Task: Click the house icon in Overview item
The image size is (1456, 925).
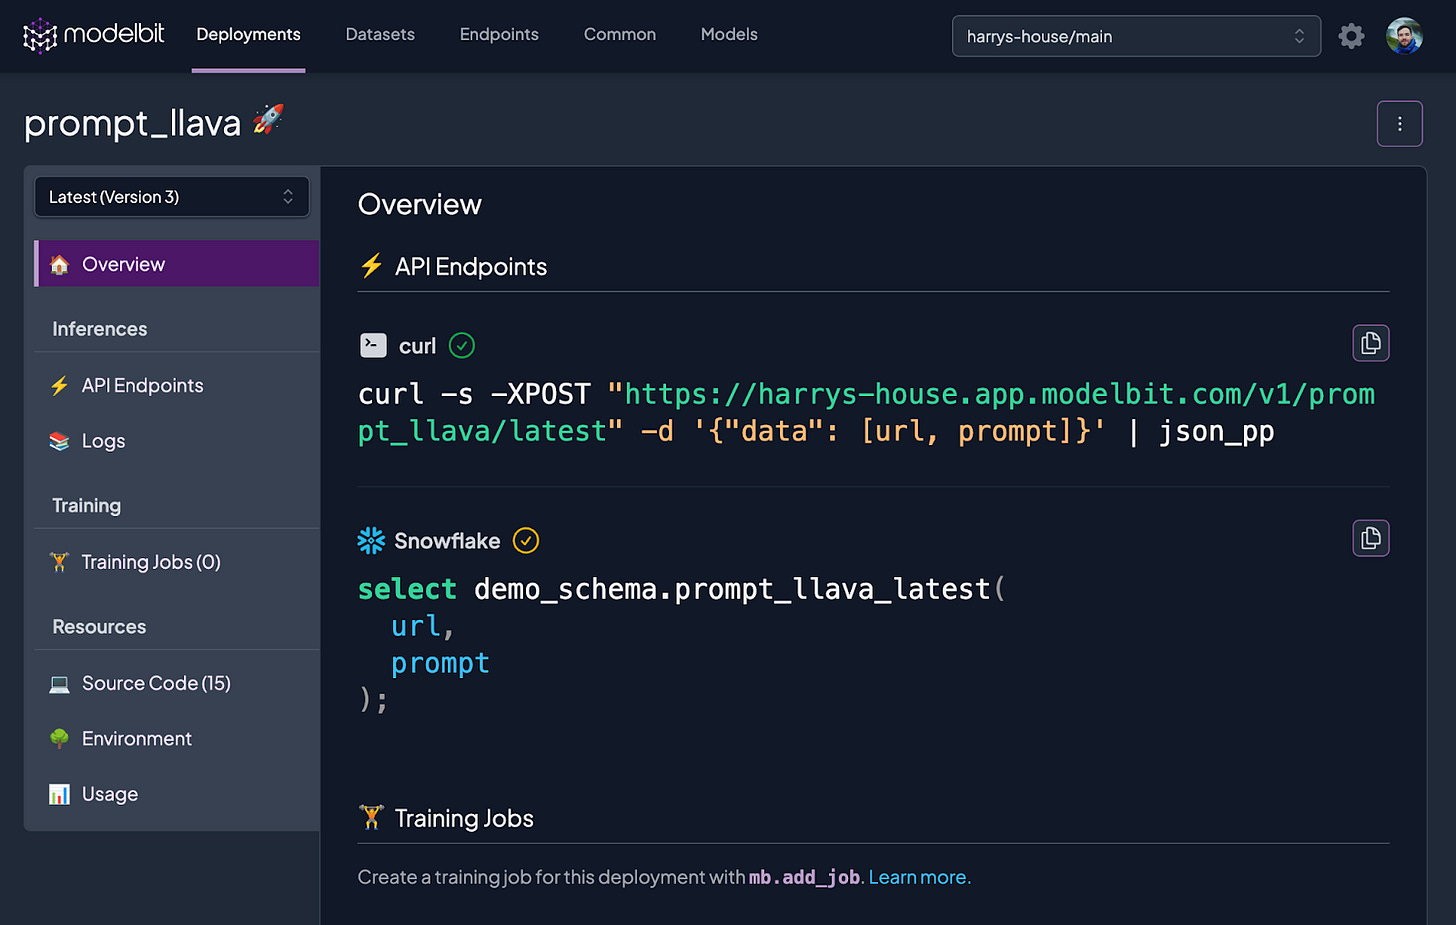Action: tap(60, 265)
